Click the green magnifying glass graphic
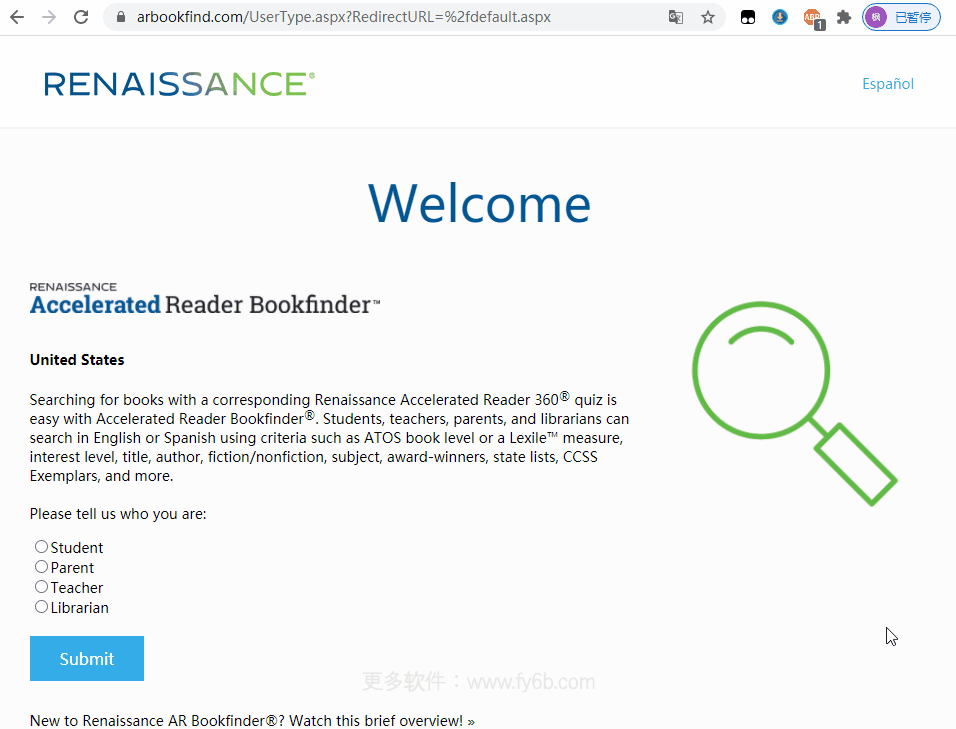Viewport: 956px width, 729px height. [794, 404]
